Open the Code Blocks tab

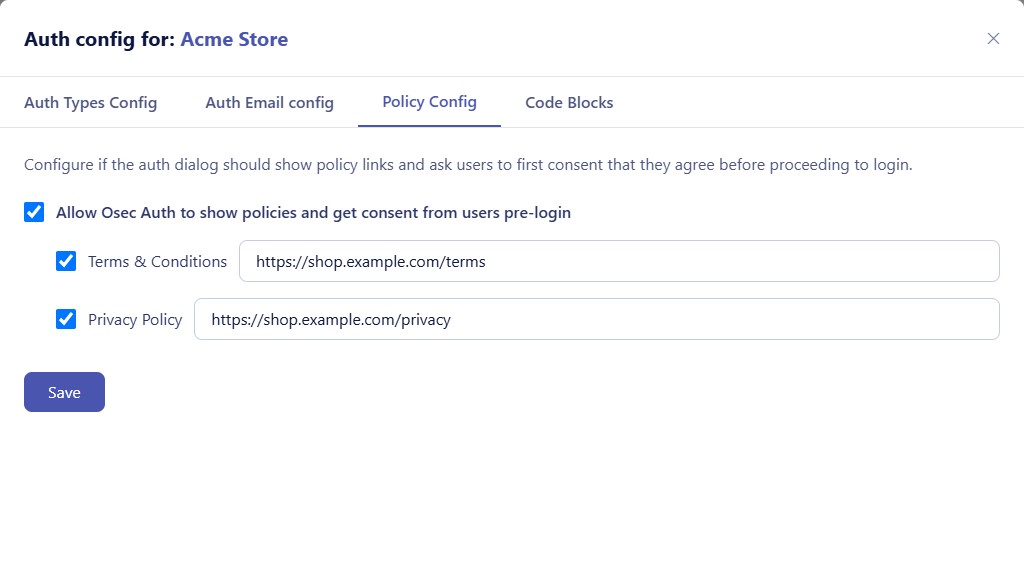[569, 102]
